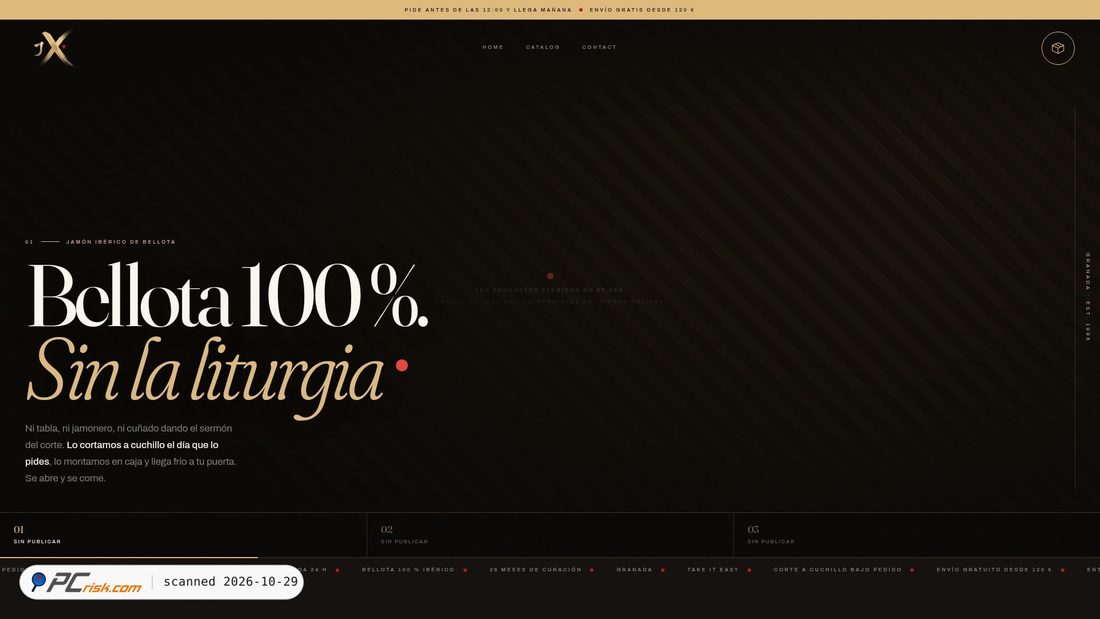Click 'Envío gratuito desde 120 €' ticker item

(993, 569)
